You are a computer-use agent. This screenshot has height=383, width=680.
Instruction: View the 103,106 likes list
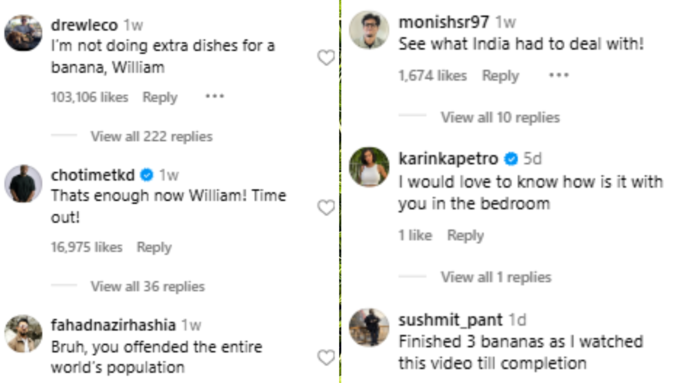[x=89, y=97]
